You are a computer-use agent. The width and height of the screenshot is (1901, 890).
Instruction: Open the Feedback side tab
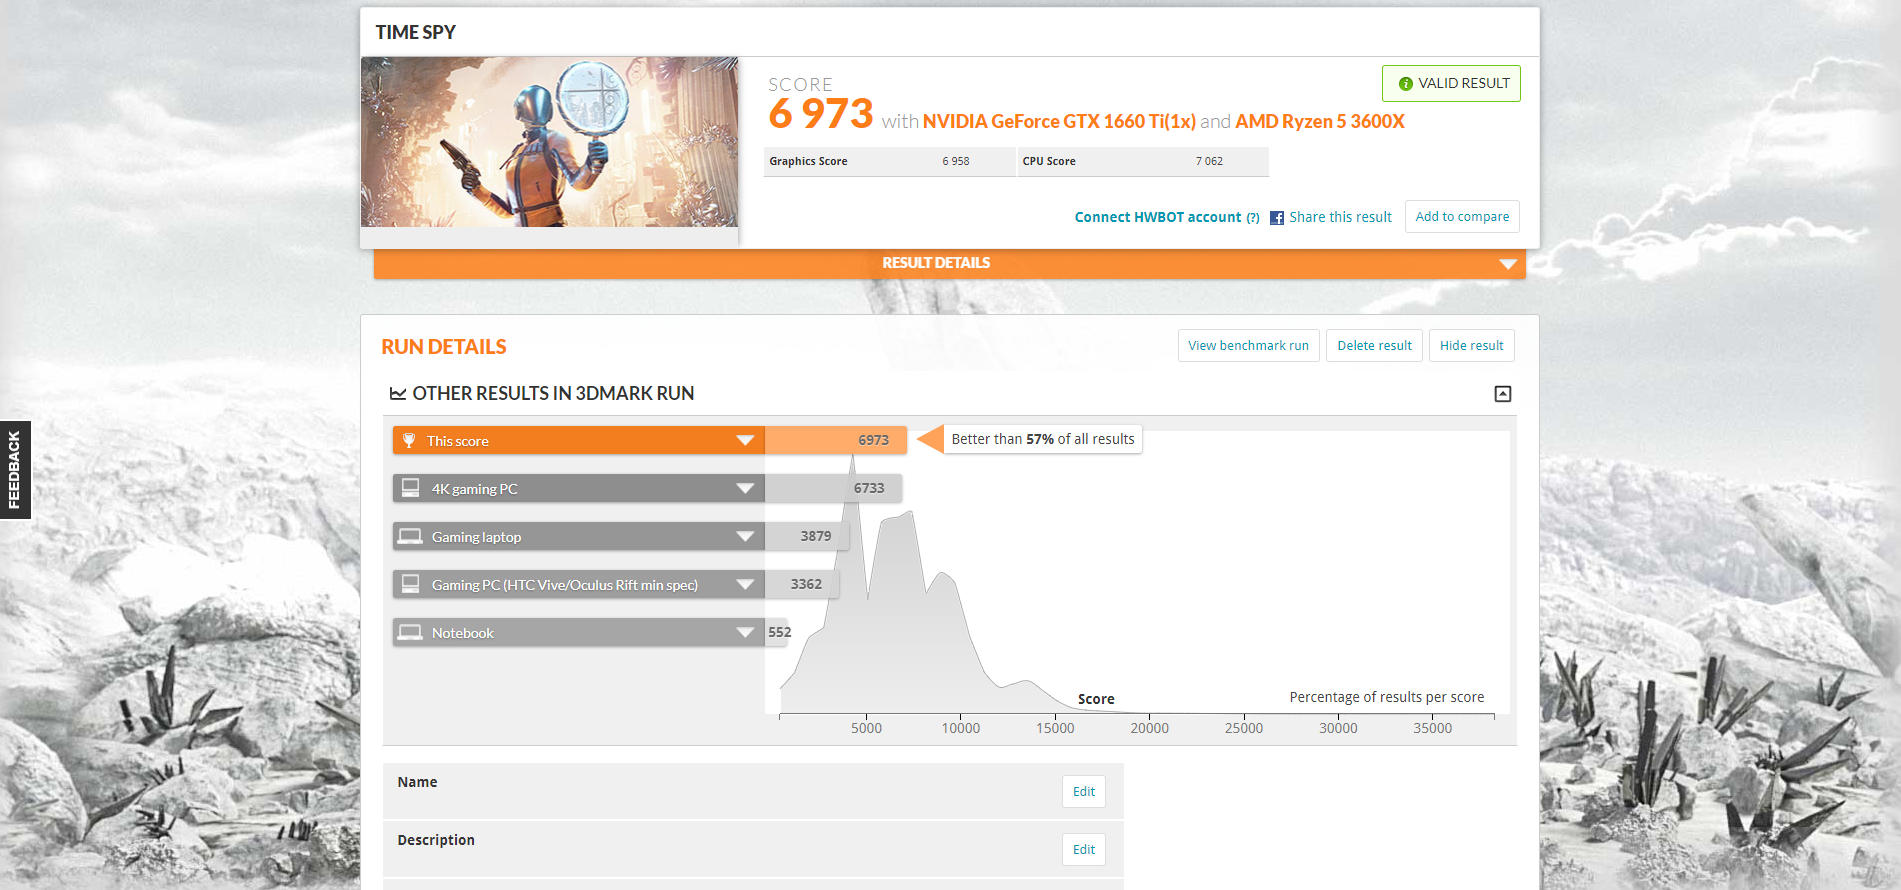[15, 470]
